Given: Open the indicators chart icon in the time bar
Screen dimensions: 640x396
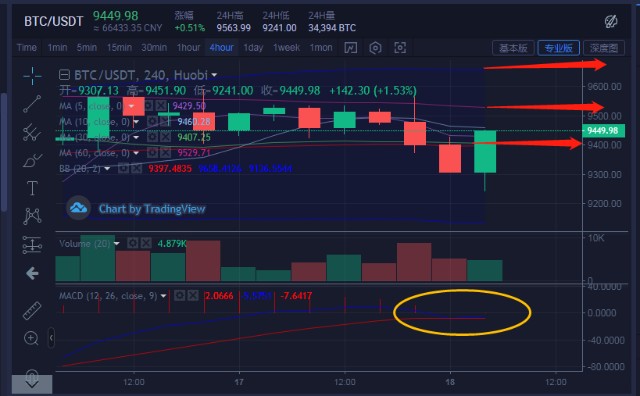Looking at the screenshot, I should point(351,48).
